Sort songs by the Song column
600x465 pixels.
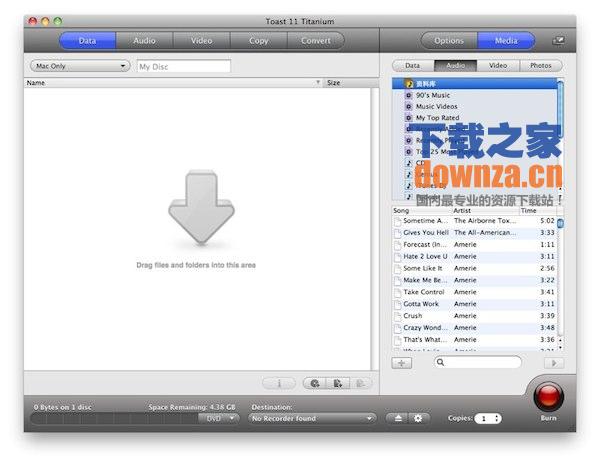[422, 211]
